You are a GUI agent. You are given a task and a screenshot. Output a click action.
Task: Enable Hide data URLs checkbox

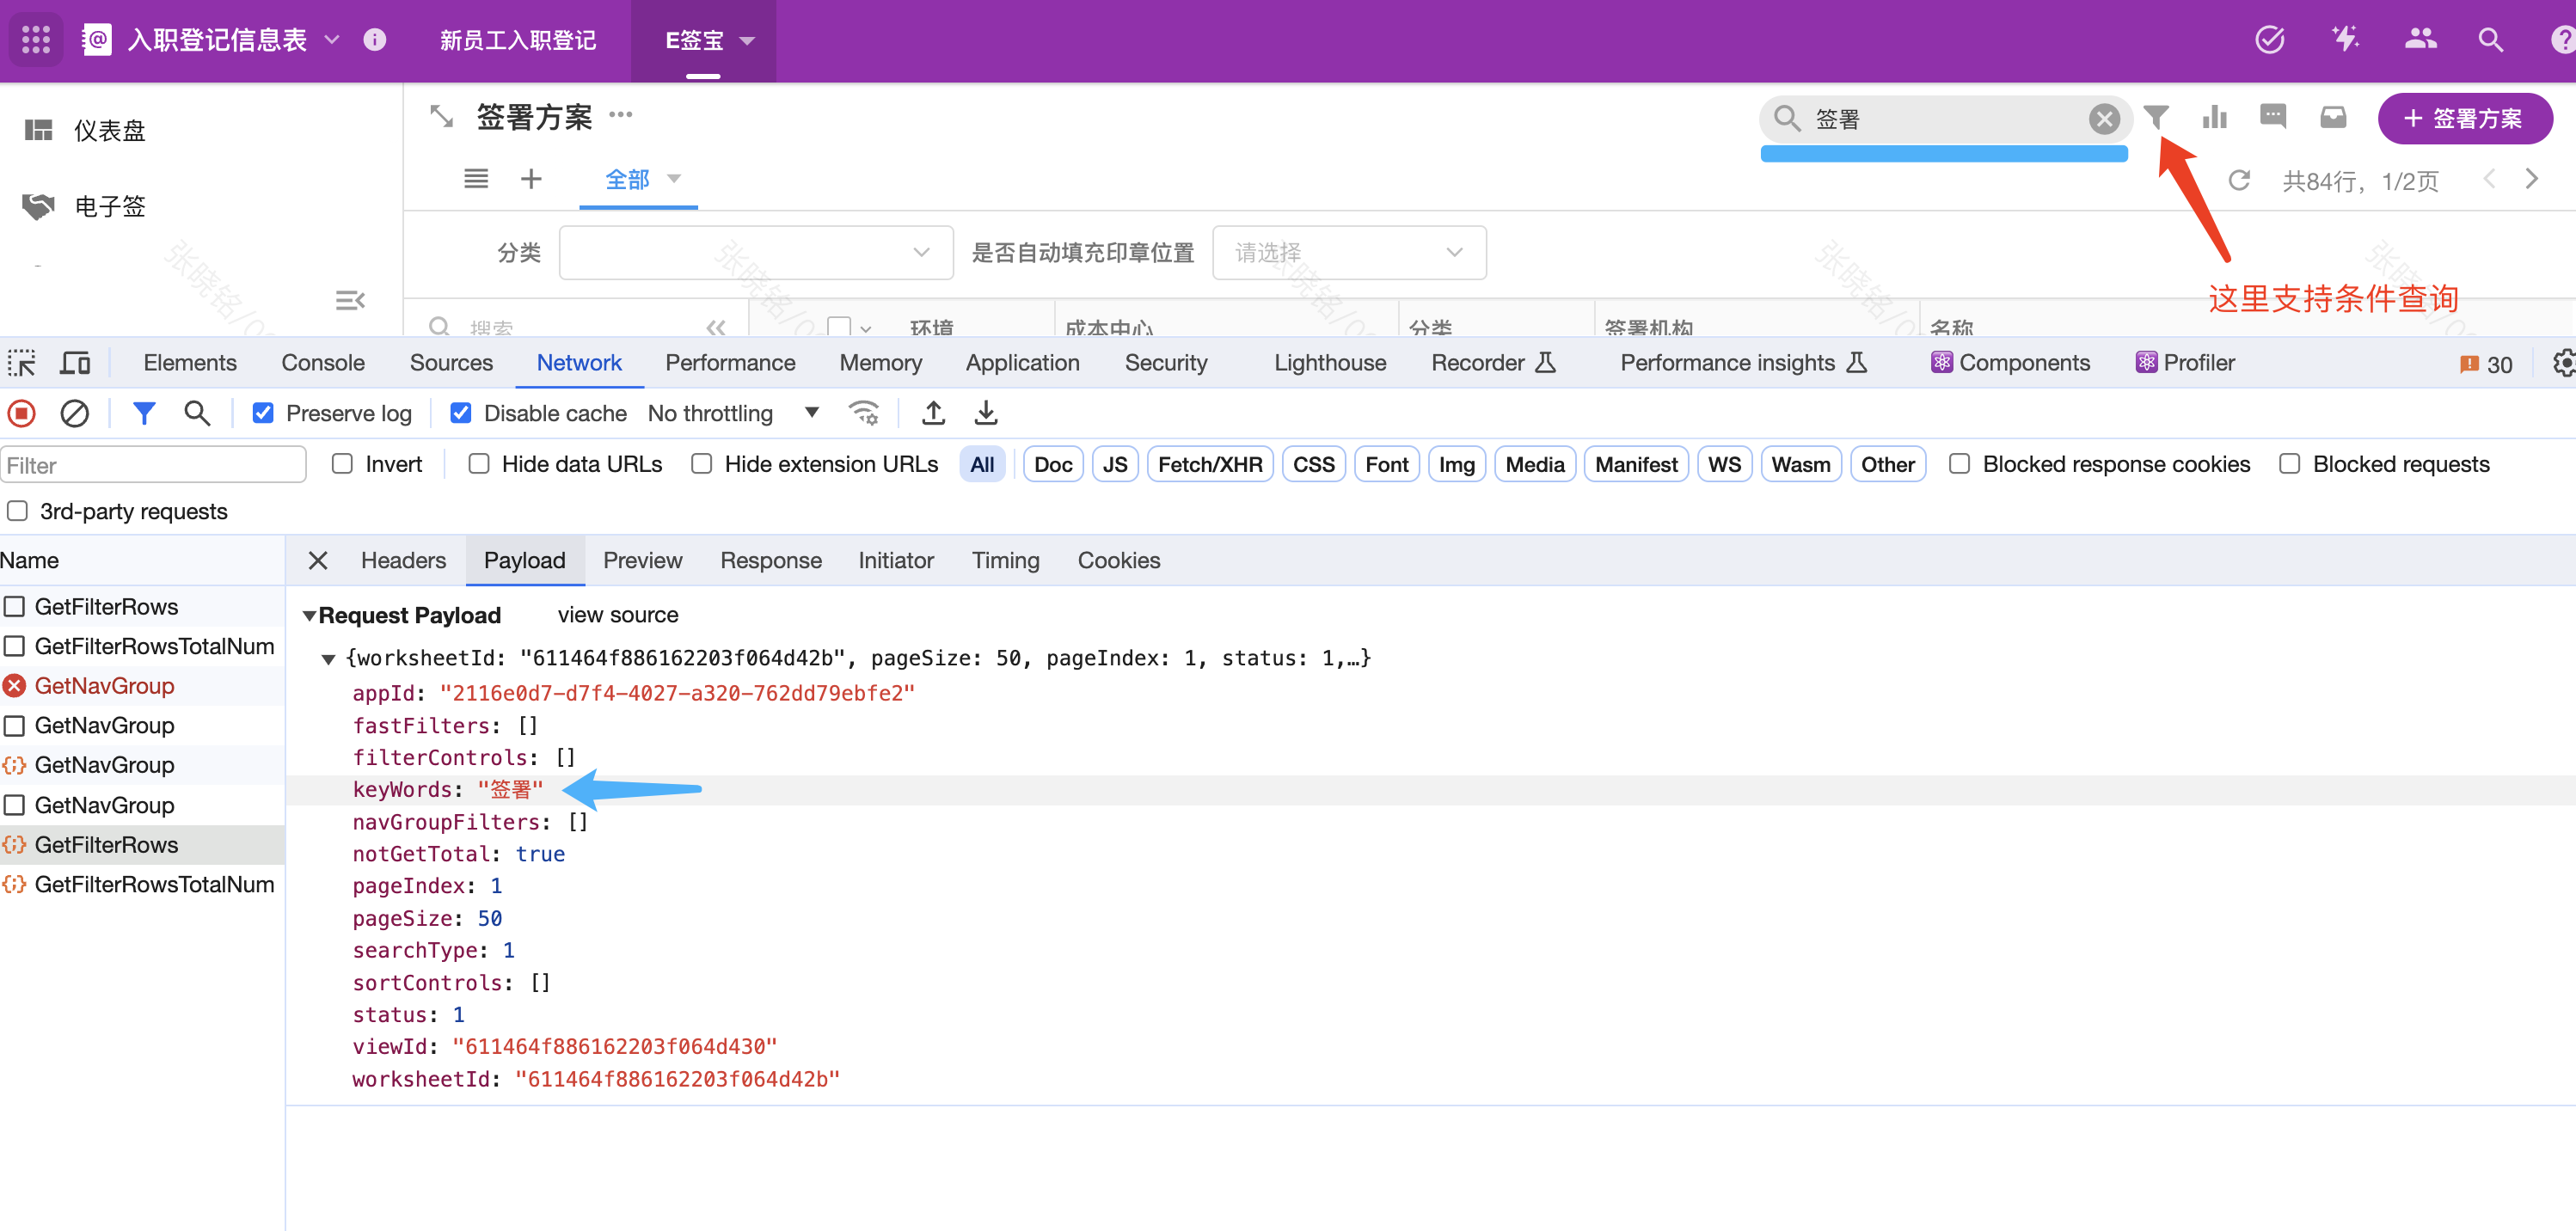[479, 464]
